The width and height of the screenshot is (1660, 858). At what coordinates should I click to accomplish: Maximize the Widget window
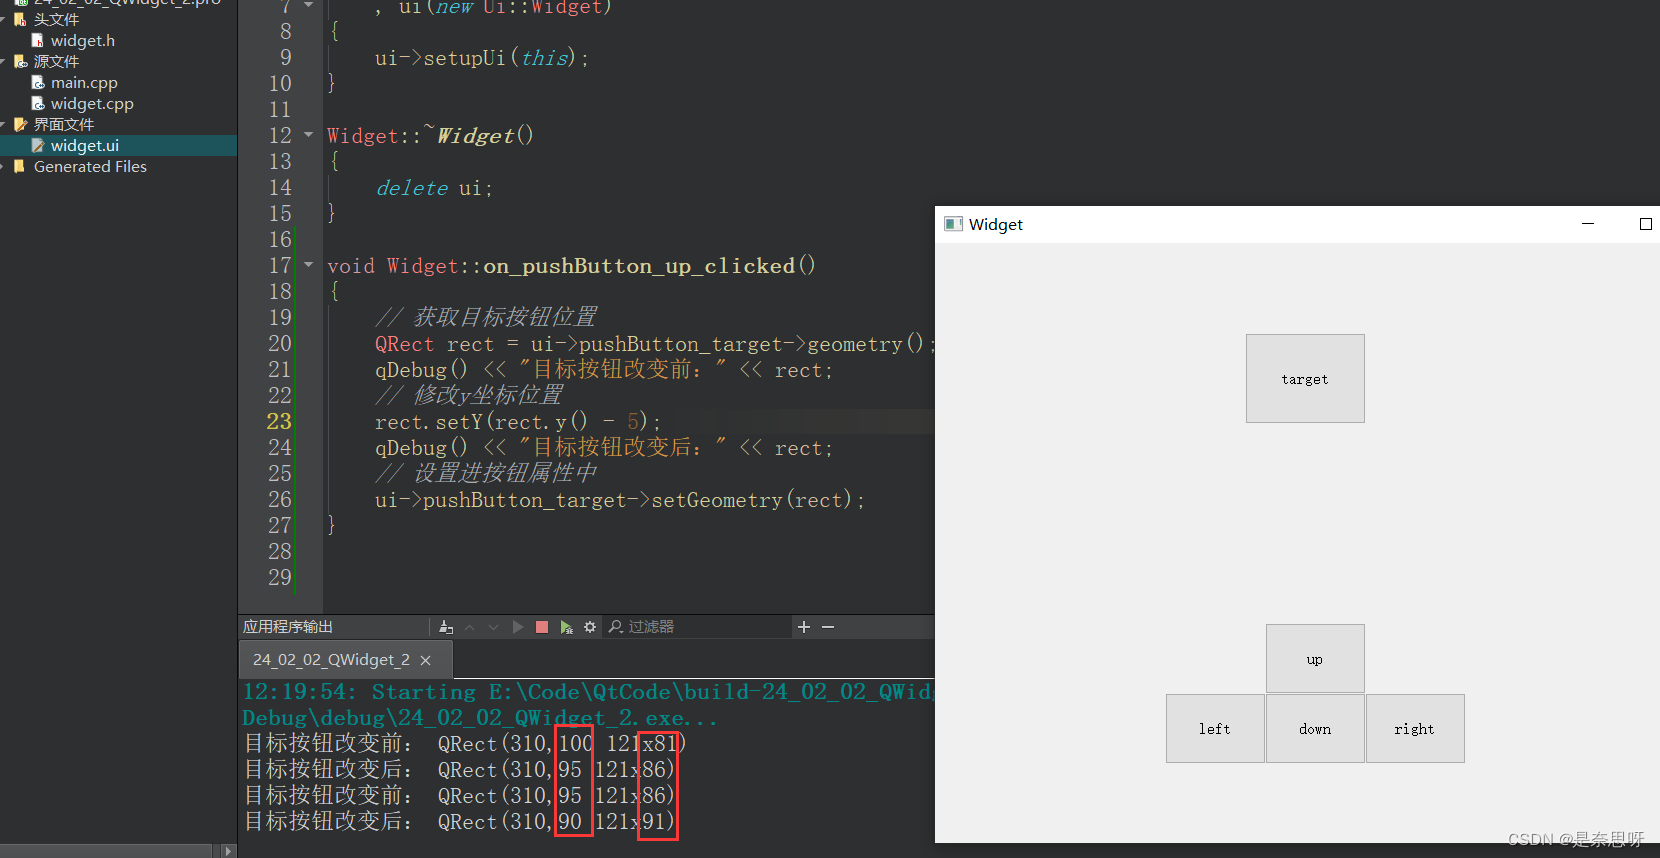pos(1645,224)
